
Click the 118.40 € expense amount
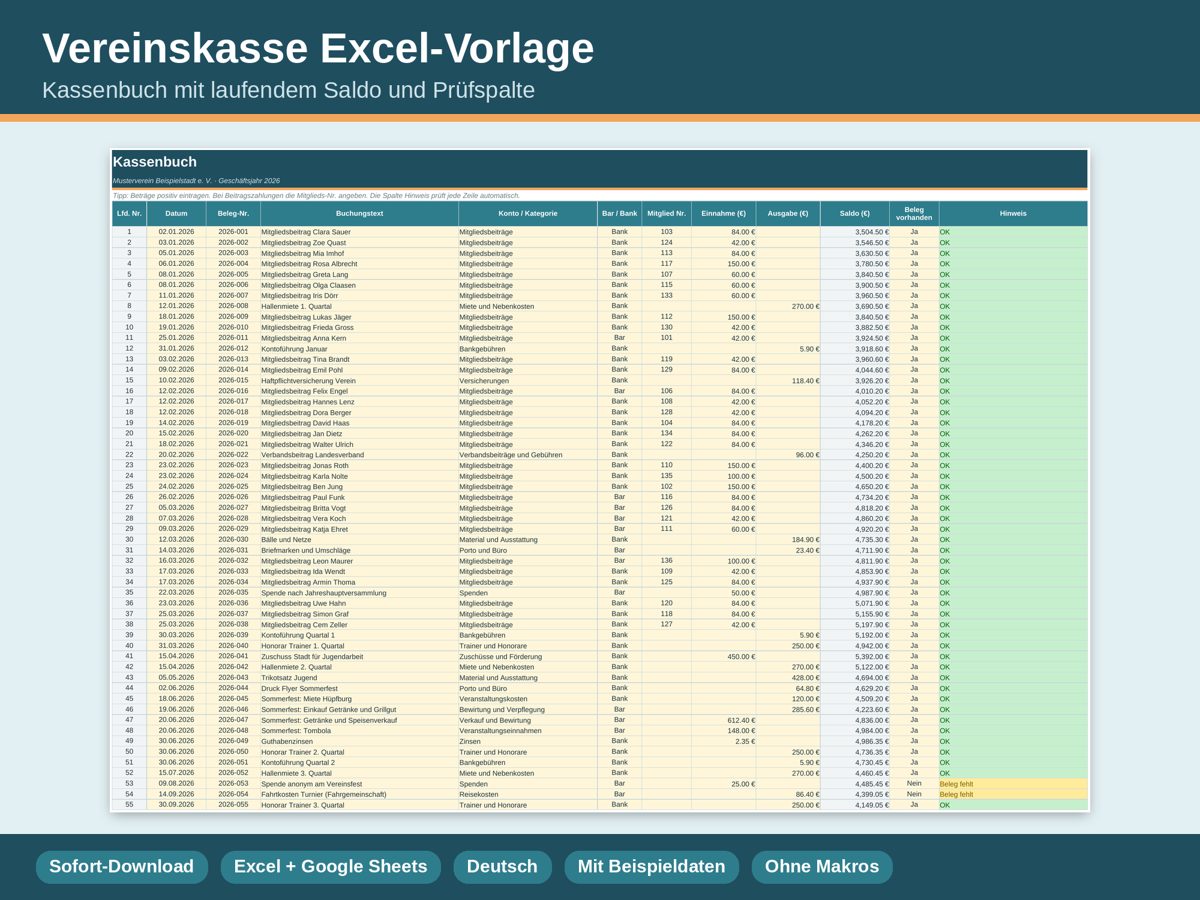tap(788, 381)
